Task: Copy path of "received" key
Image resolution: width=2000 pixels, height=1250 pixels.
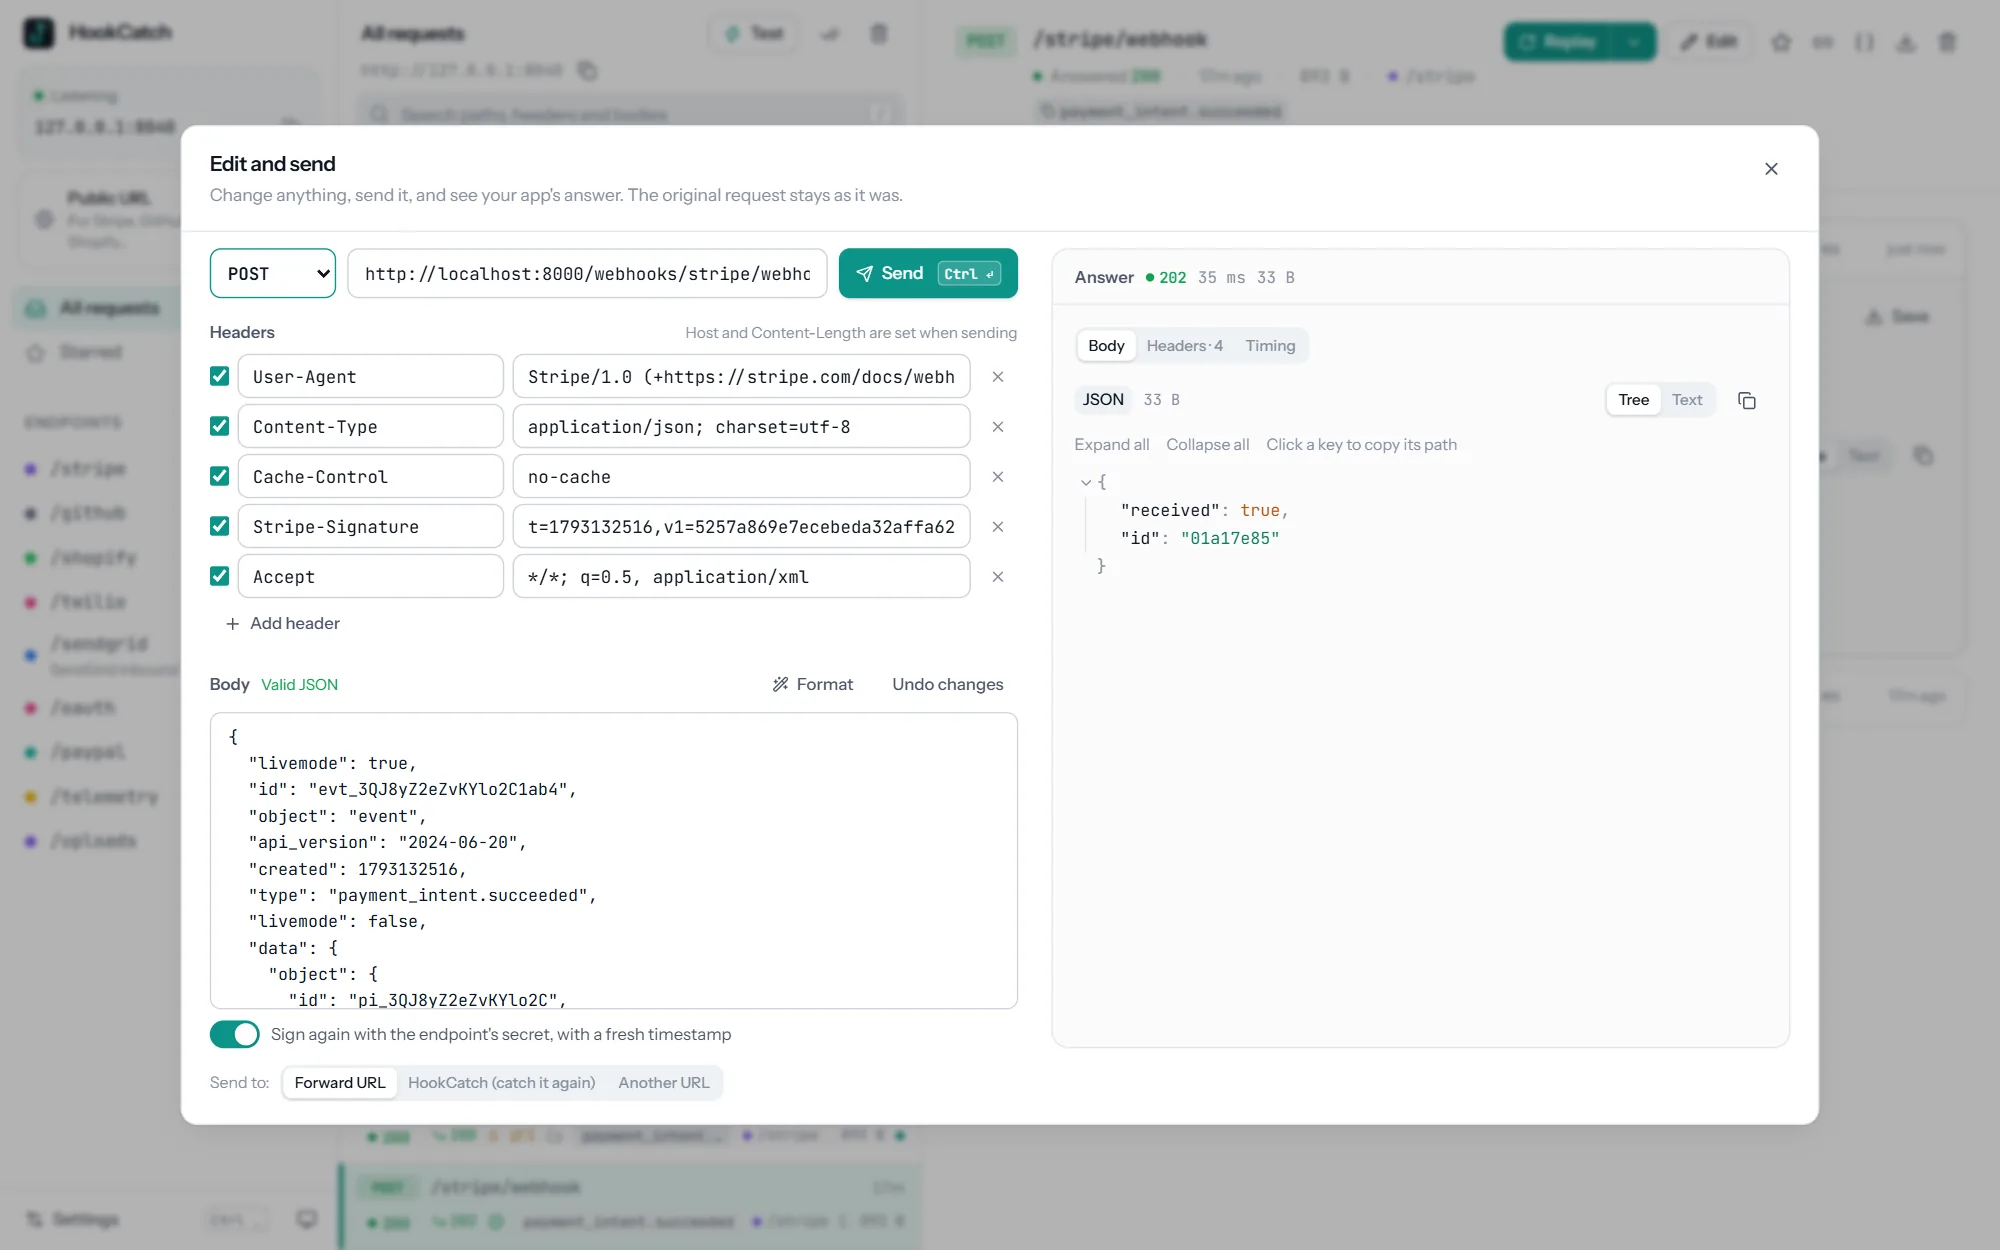Action: point(1170,510)
